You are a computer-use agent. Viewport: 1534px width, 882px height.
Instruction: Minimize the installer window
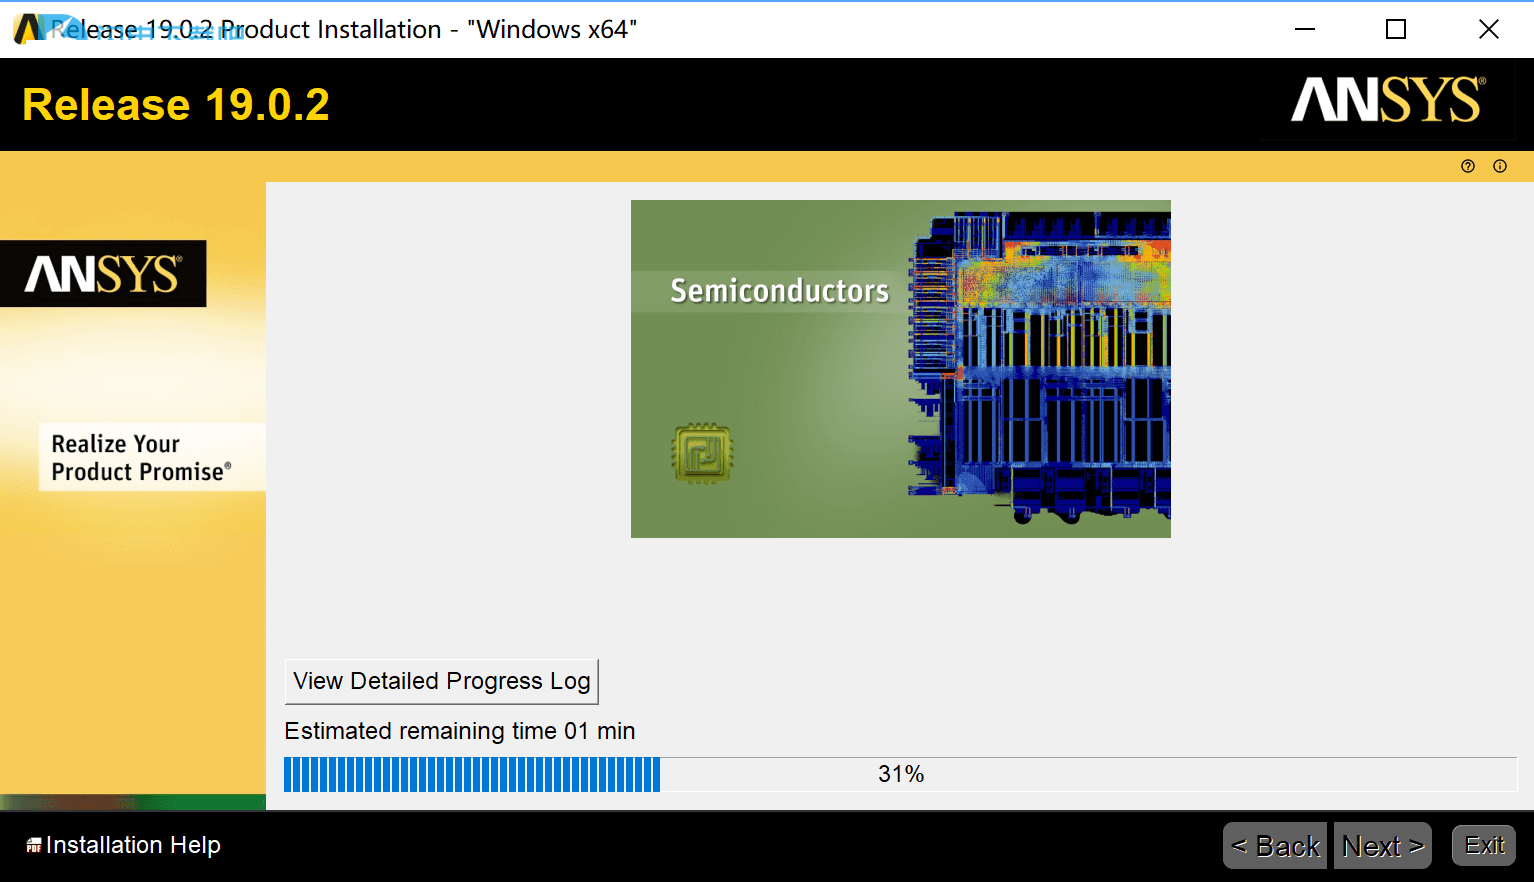tap(1305, 29)
